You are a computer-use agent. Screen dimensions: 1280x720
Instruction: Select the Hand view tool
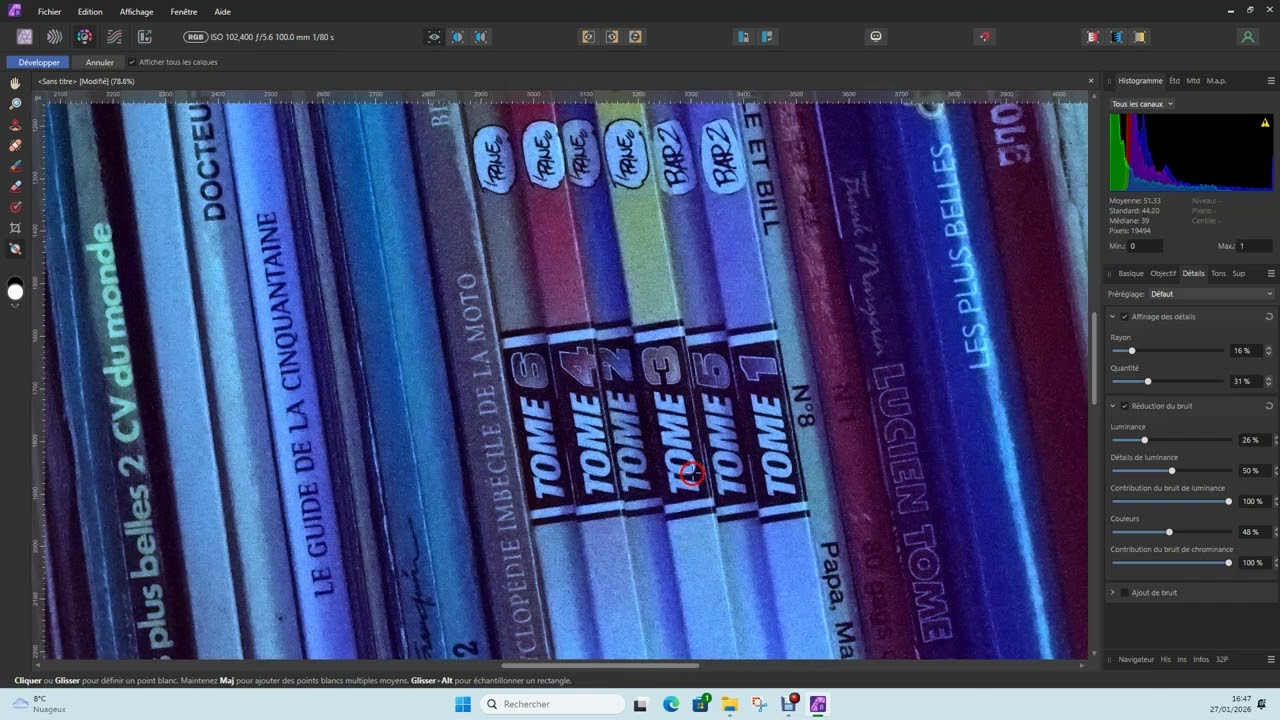tap(15, 83)
